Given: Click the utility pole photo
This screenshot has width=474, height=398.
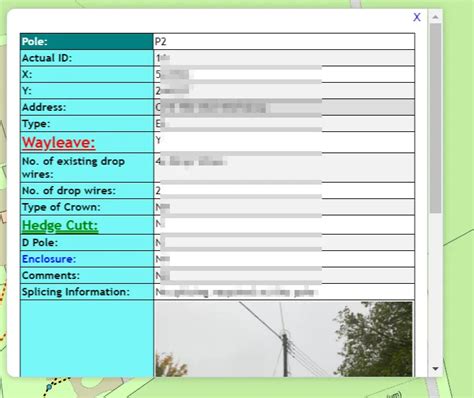Looking at the screenshot, I should tap(284, 339).
